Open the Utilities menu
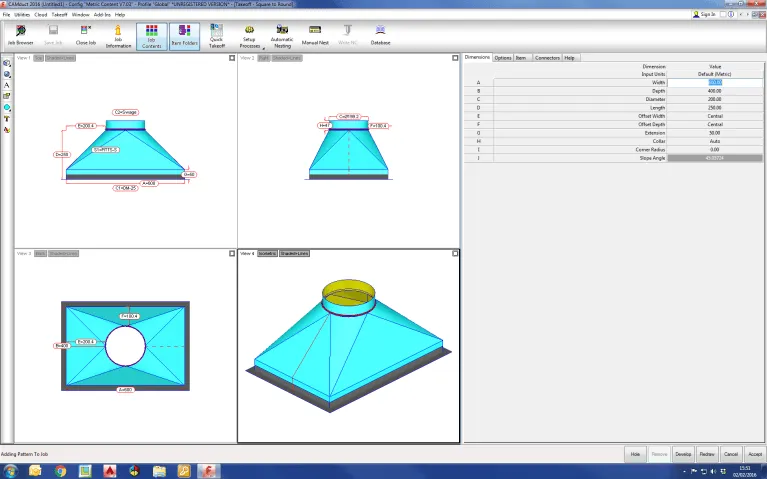This screenshot has width=767, height=479. point(22,15)
